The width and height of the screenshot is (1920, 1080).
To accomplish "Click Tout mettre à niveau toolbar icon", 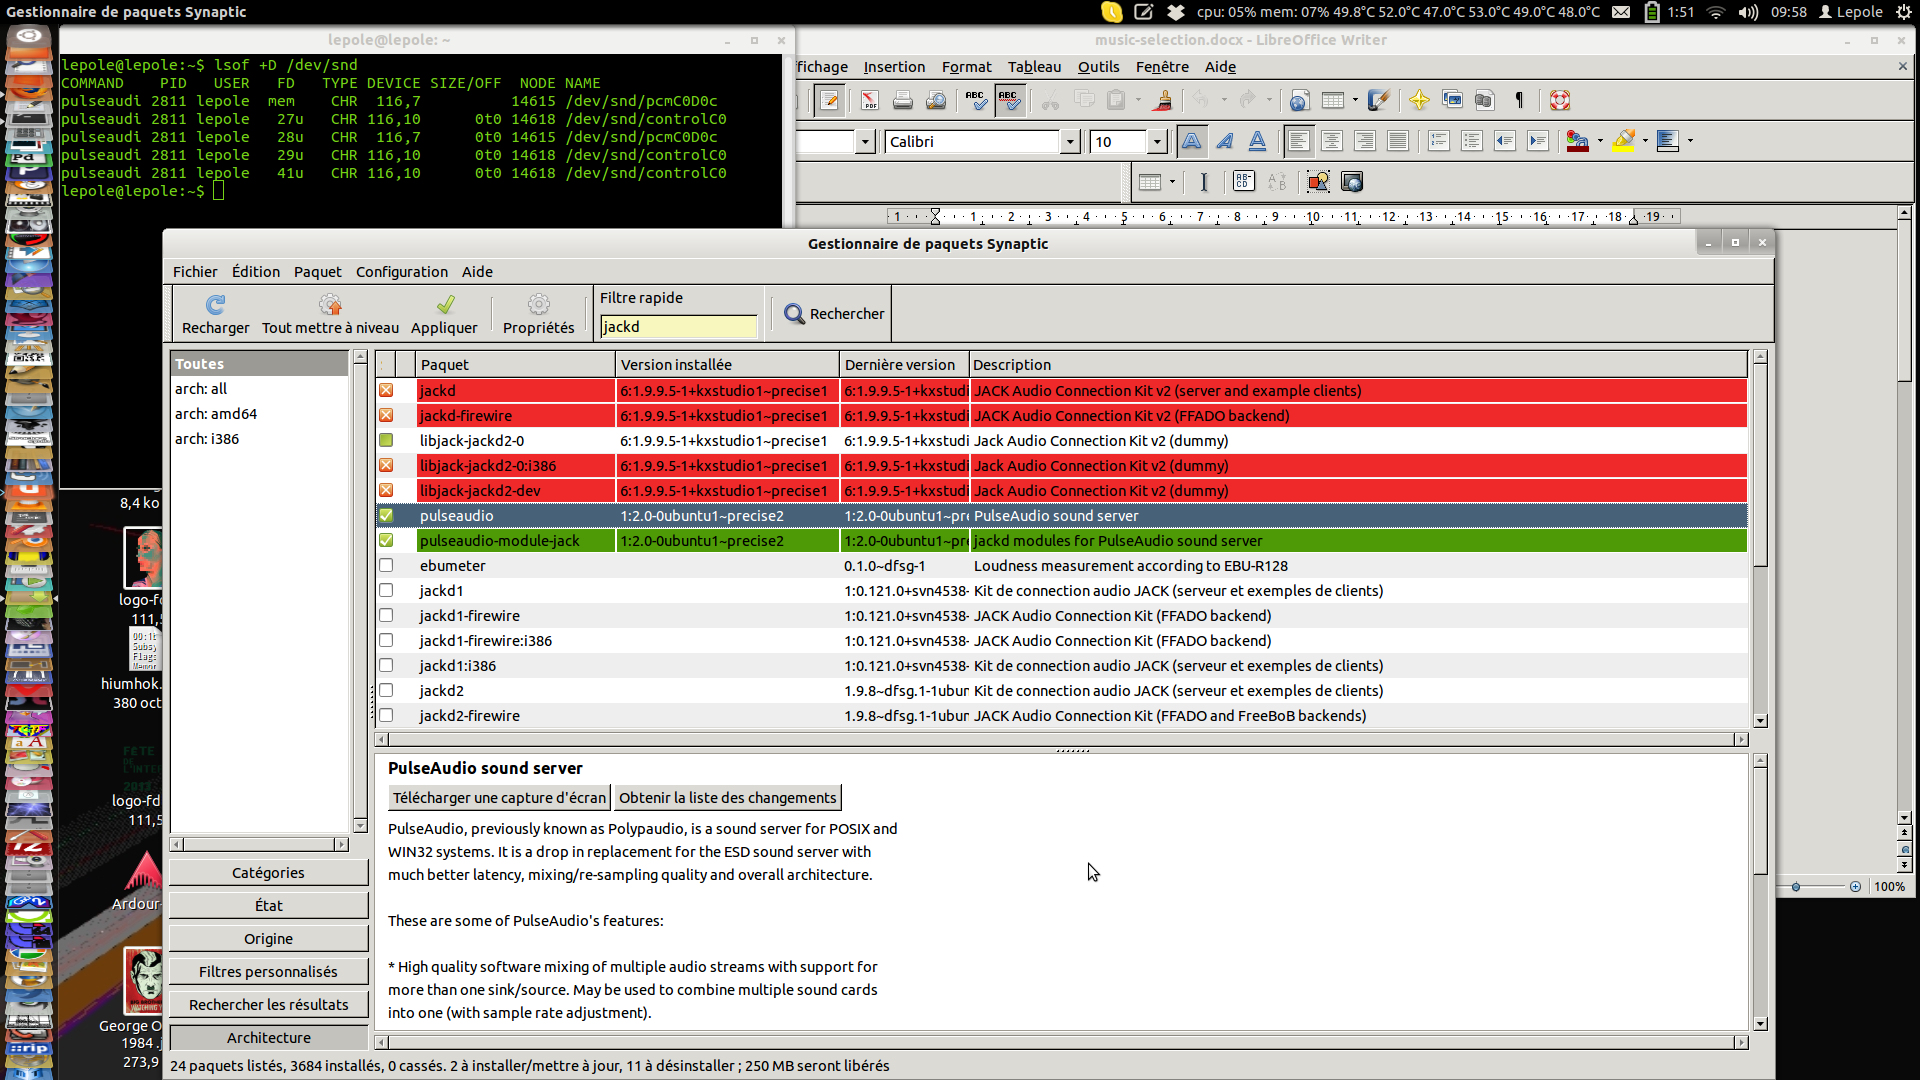I will (x=330, y=304).
